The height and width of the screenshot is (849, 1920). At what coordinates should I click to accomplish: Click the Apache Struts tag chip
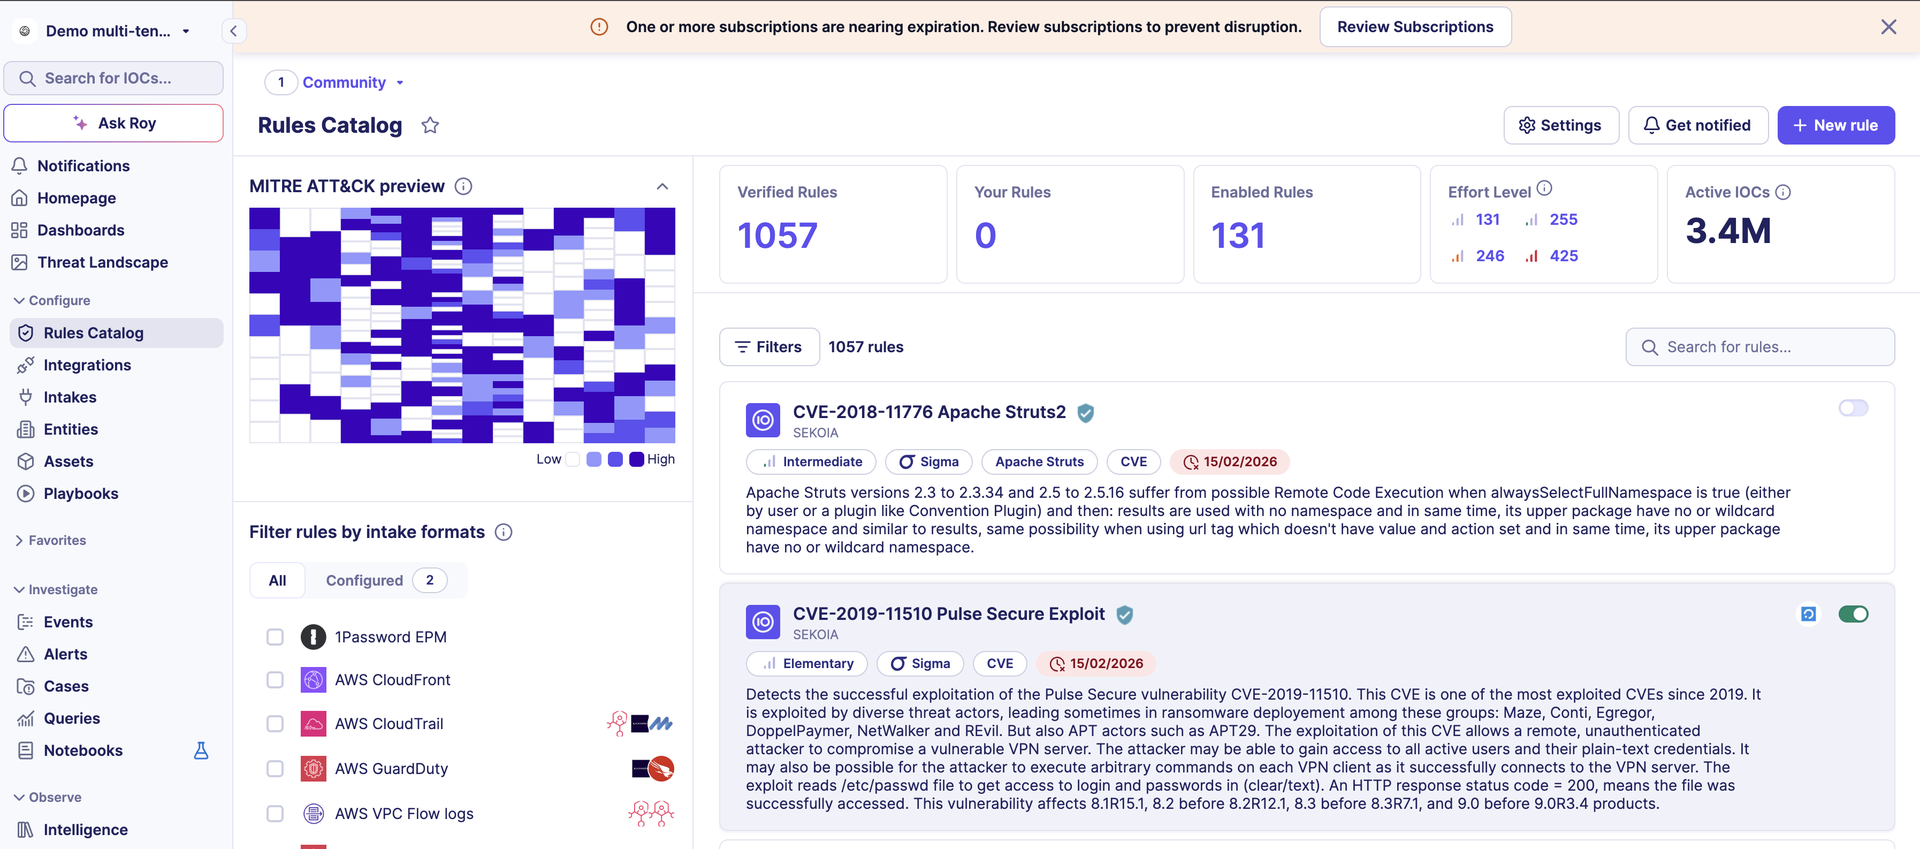tap(1039, 462)
